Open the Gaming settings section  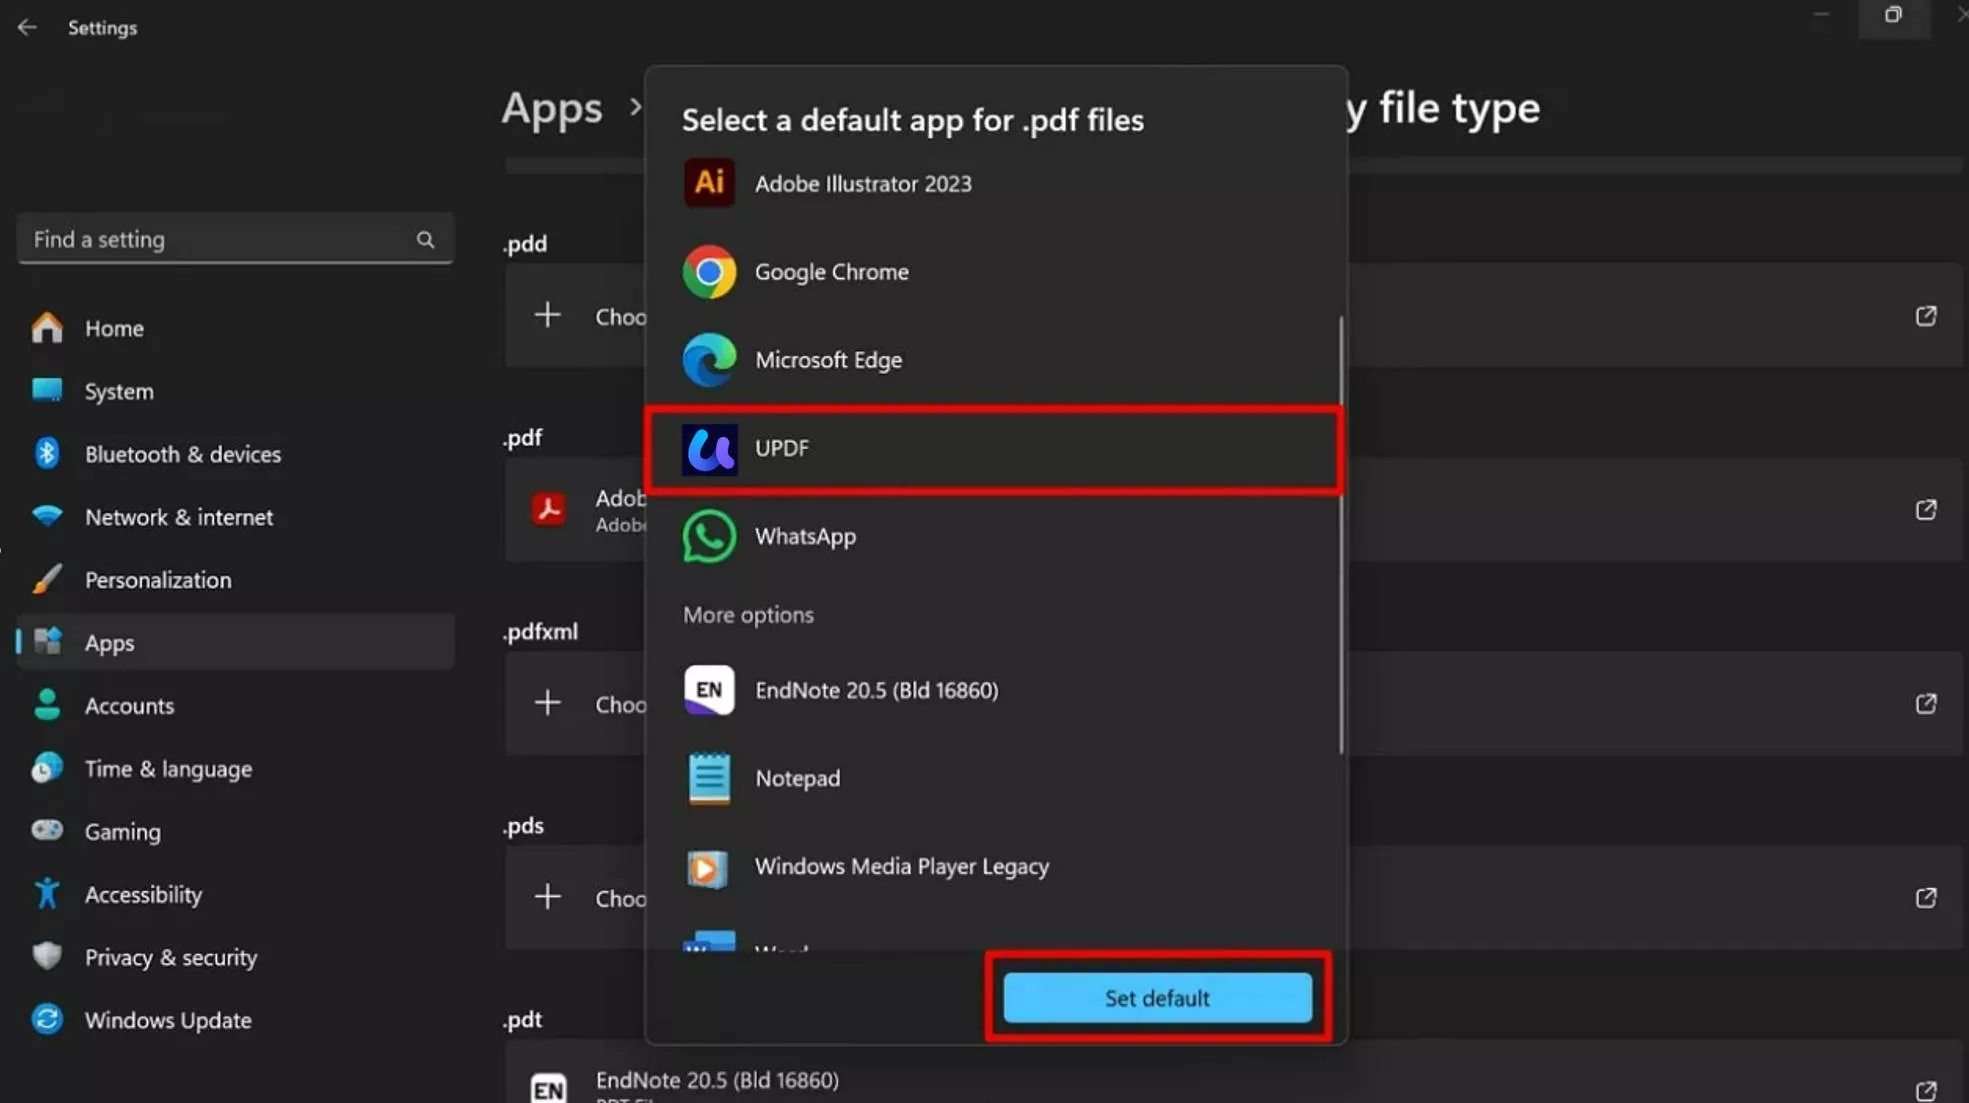(x=122, y=831)
